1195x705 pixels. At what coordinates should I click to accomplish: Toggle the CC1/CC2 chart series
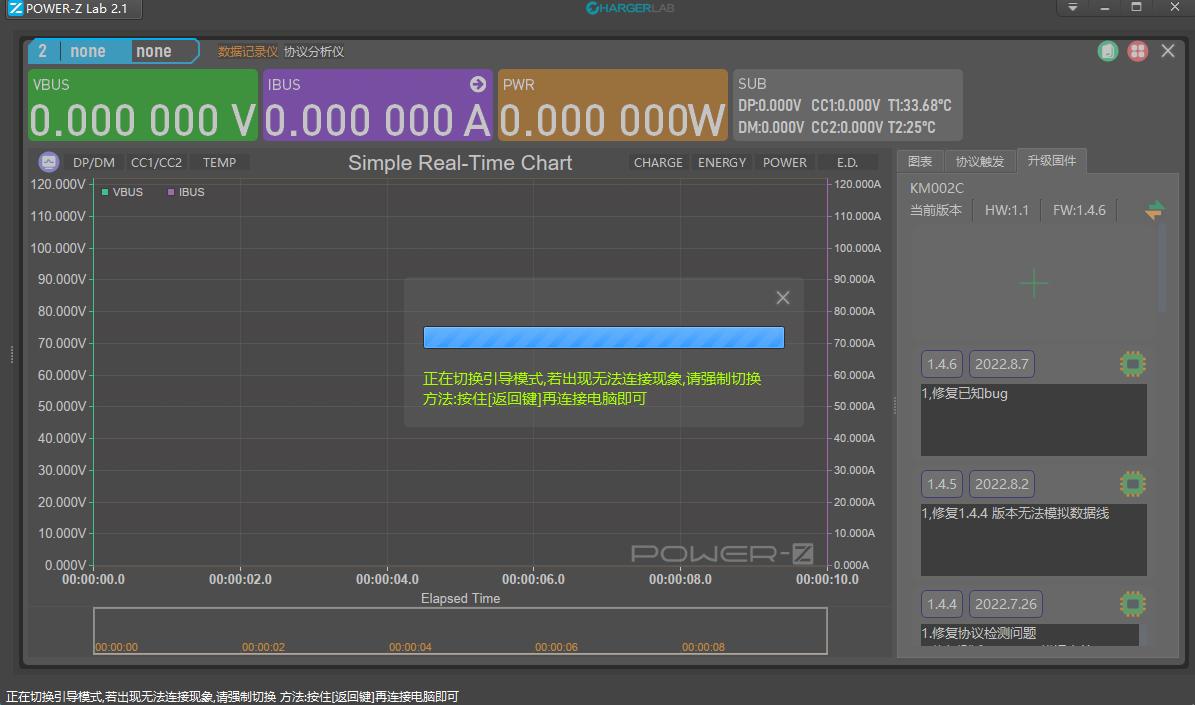(156, 162)
